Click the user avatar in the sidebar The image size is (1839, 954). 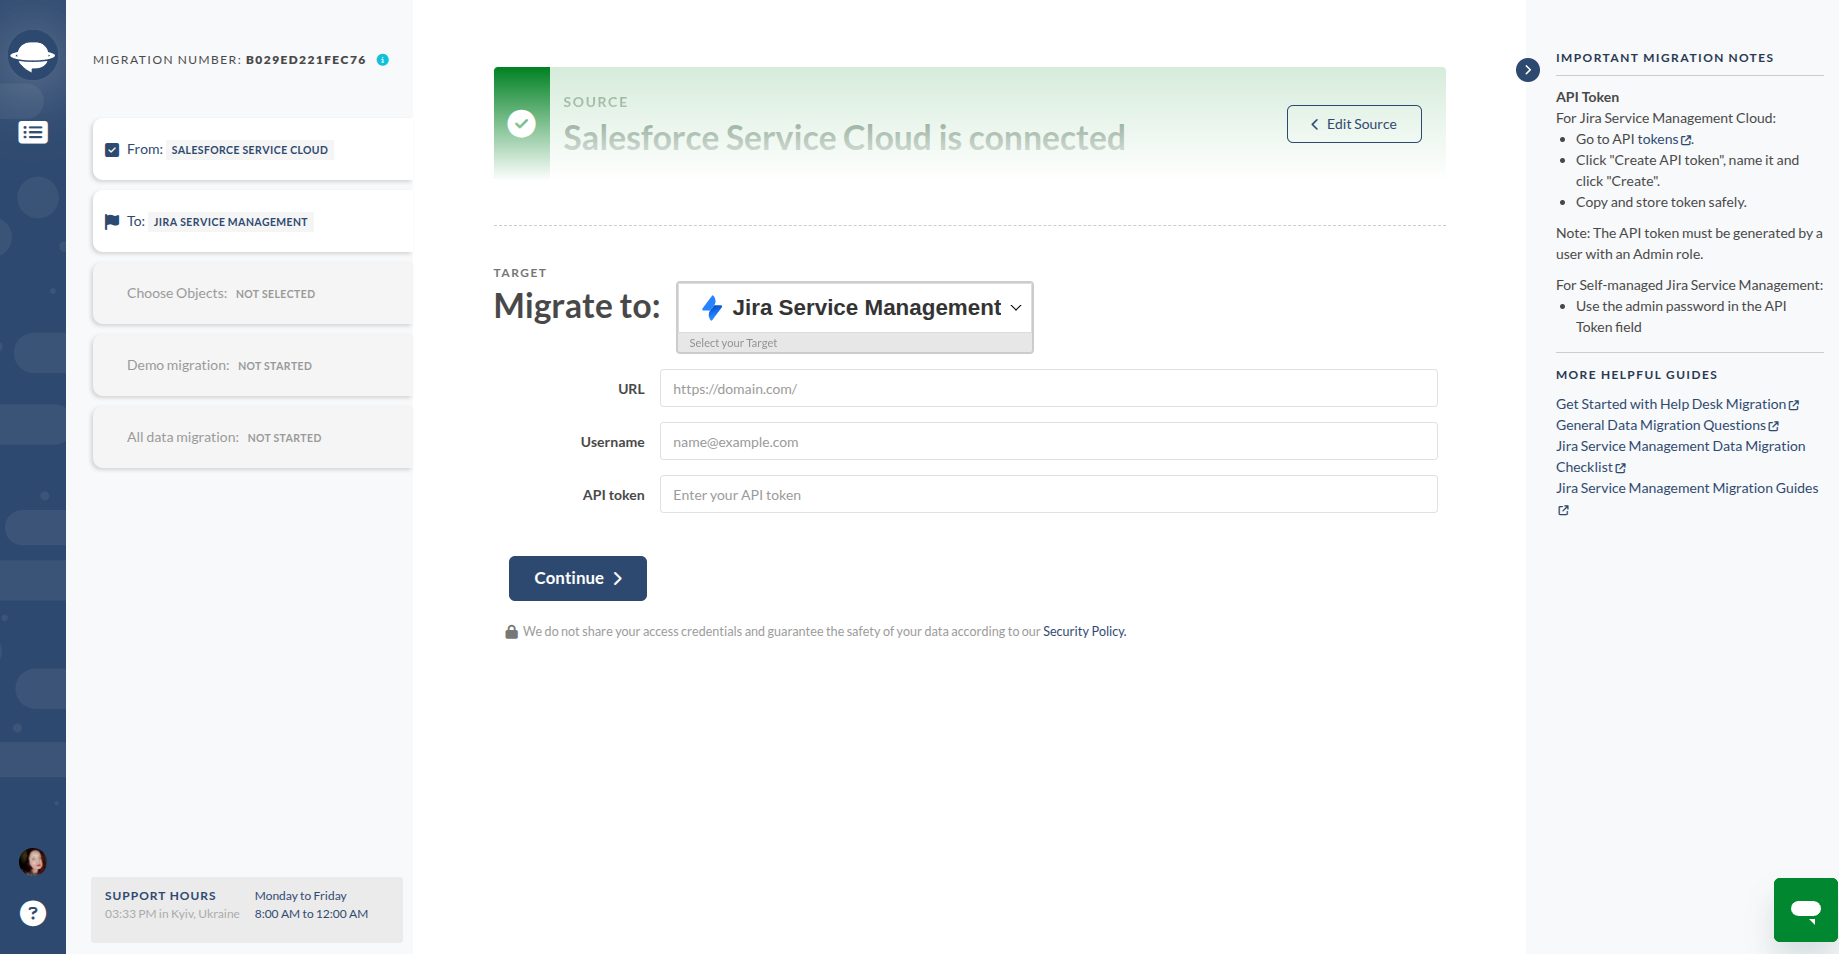pos(33,860)
